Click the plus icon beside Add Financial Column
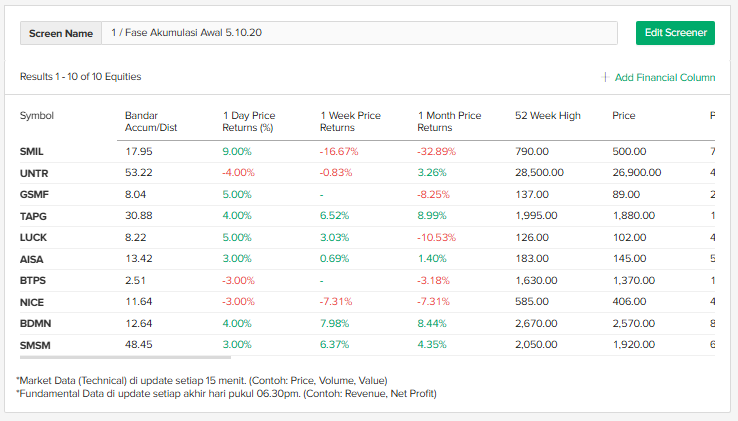The height and width of the screenshot is (421, 738). point(606,77)
